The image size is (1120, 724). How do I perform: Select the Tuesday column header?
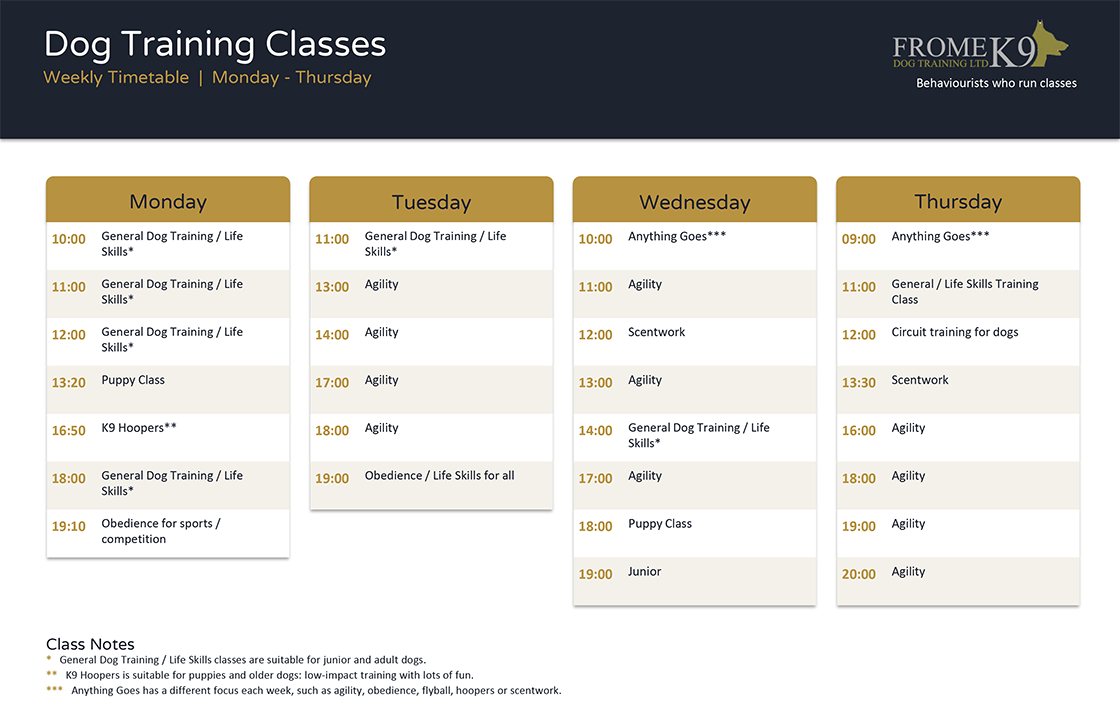pyautogui.click(x=431, y=199)
